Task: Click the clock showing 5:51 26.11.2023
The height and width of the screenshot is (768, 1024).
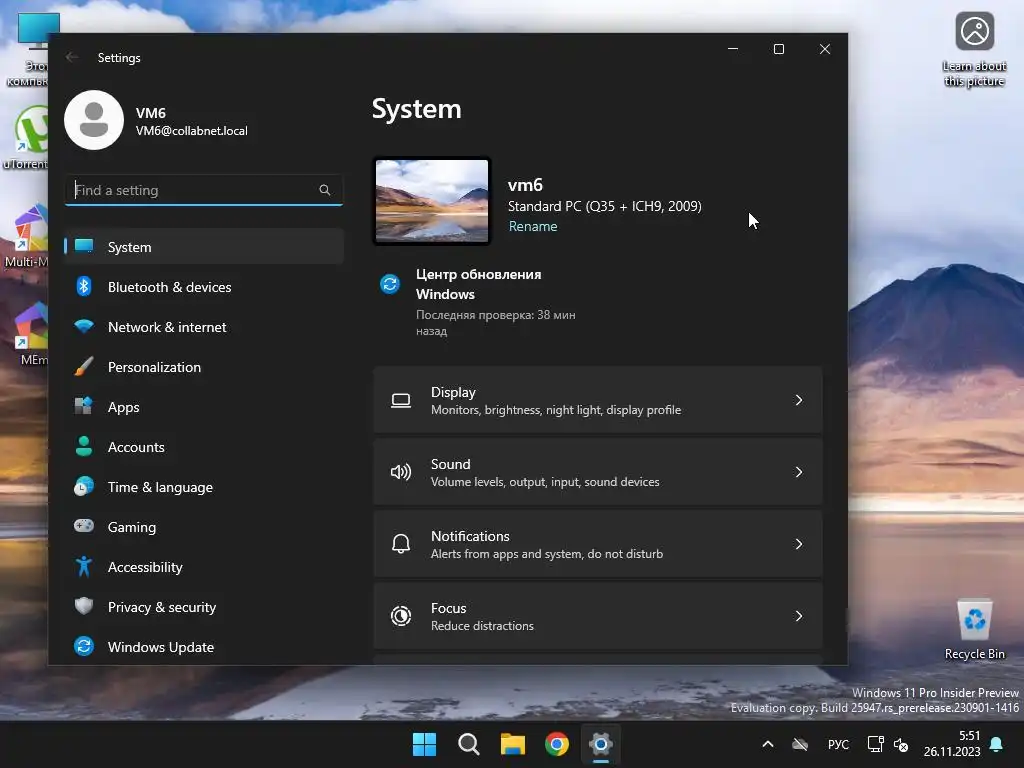Action: (x=952, y=744)
